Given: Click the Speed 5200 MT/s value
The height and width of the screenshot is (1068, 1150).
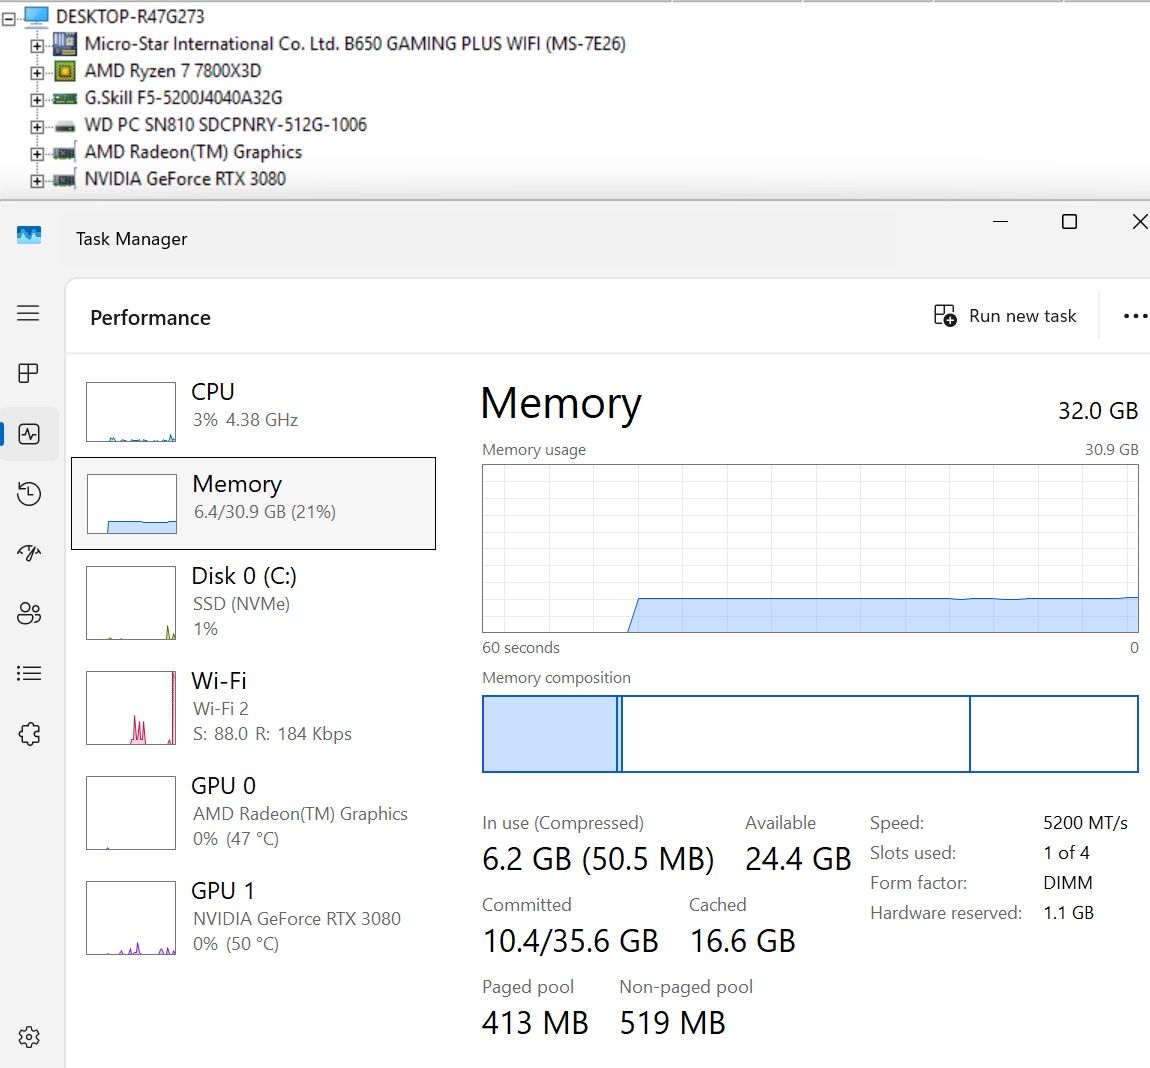Looking at the screenshot, I should pyautogui.click(x=1085, y=822).
